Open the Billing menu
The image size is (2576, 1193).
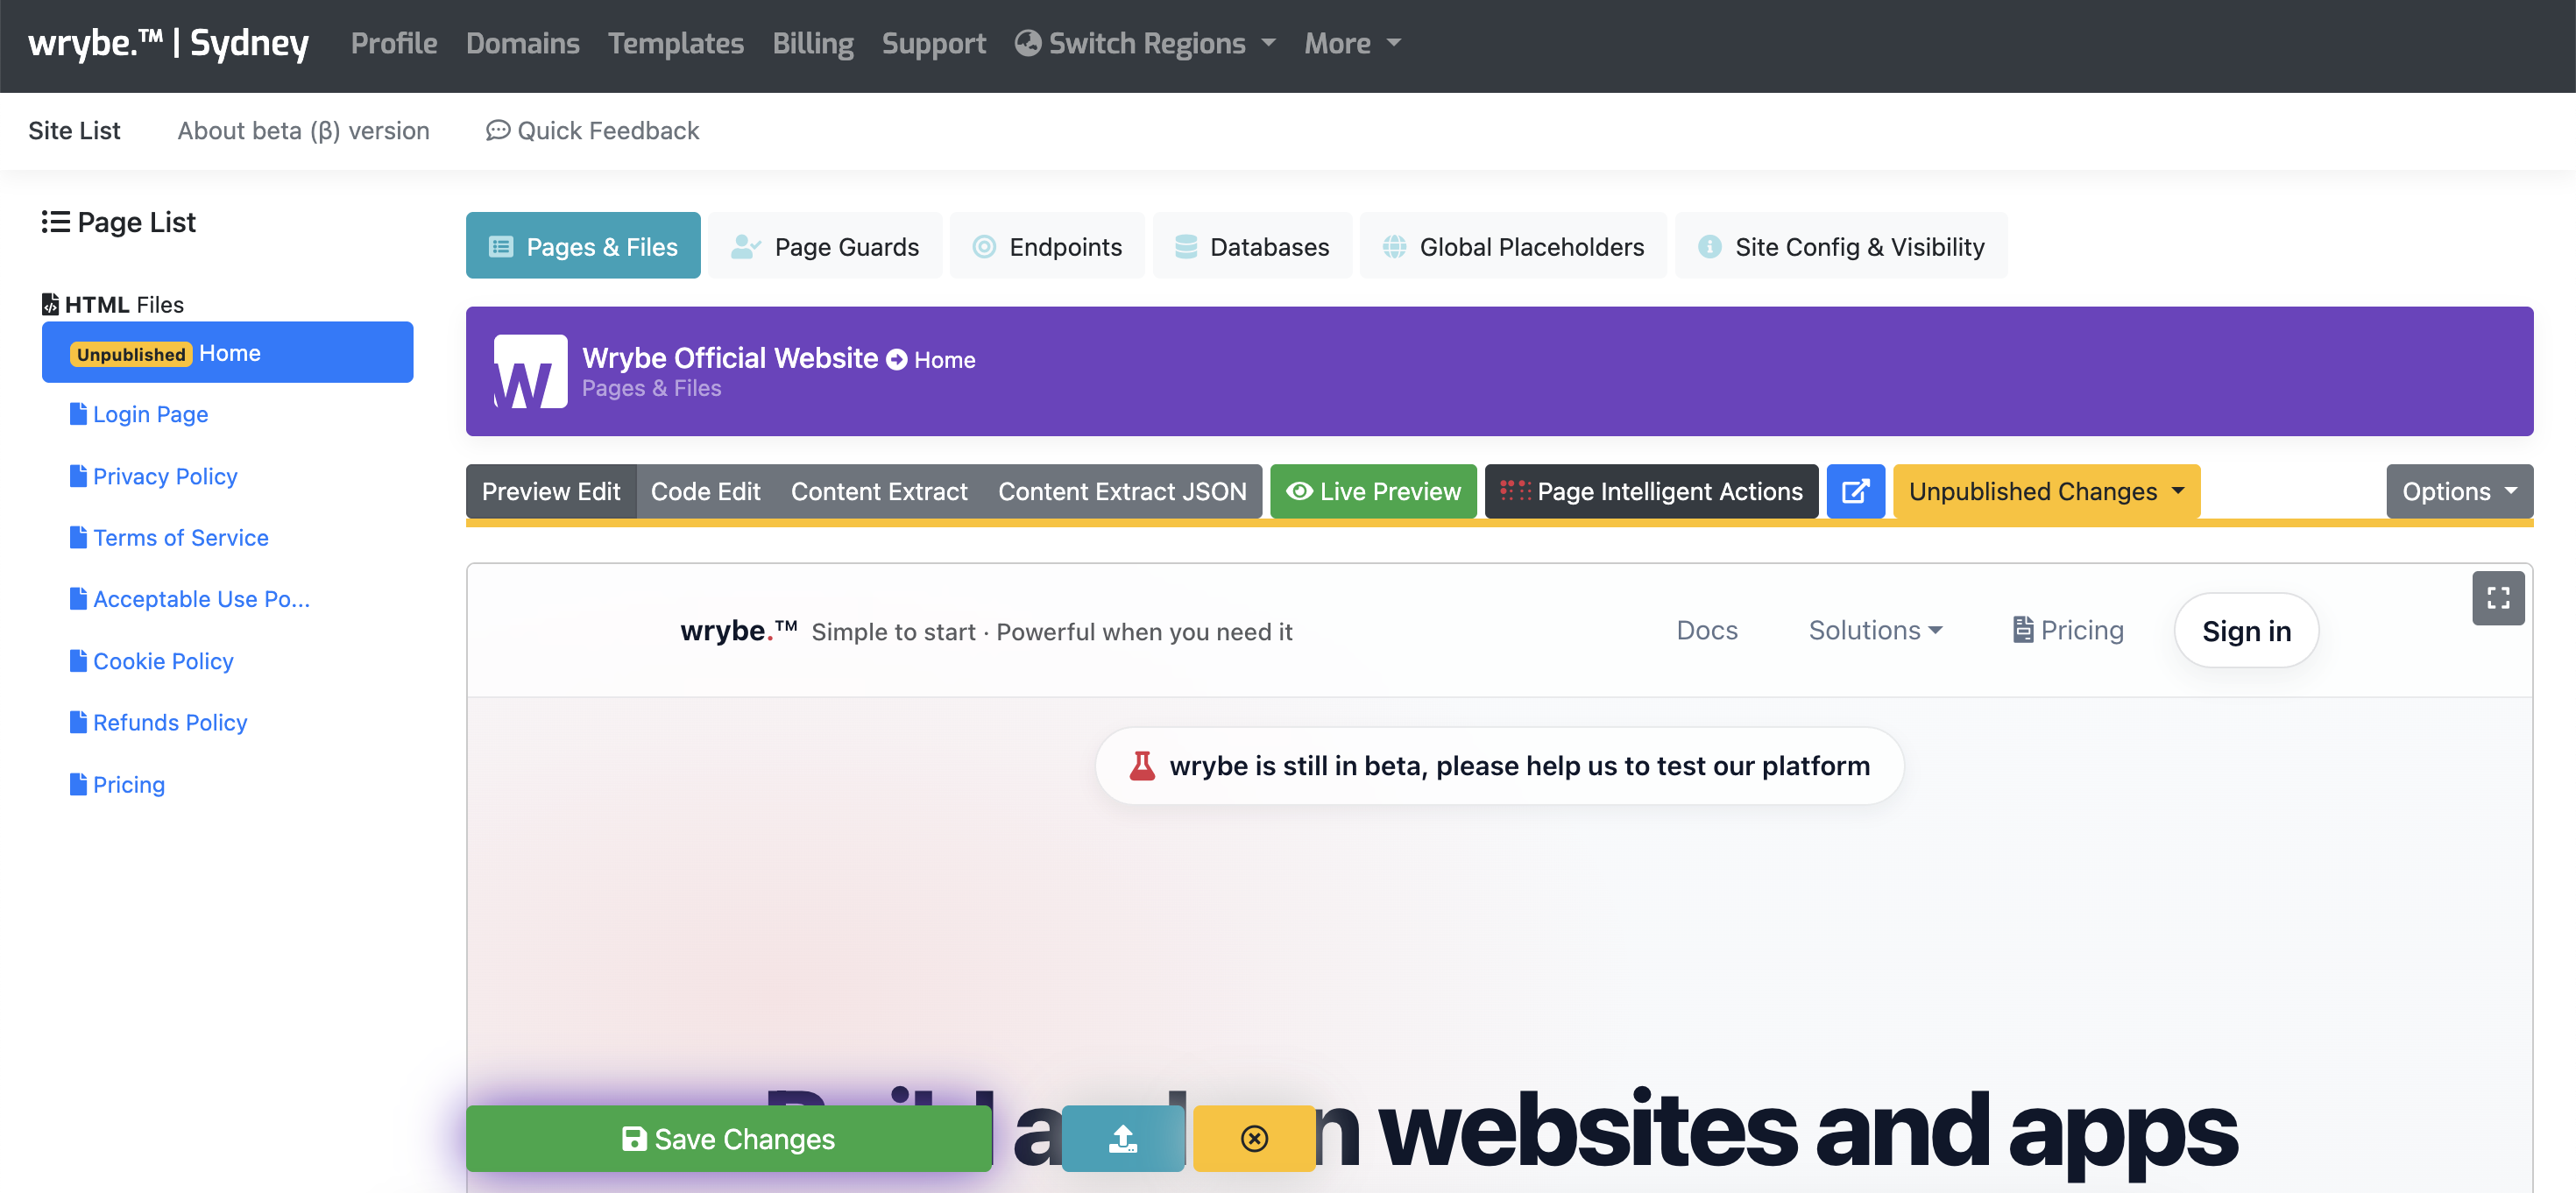812,43
